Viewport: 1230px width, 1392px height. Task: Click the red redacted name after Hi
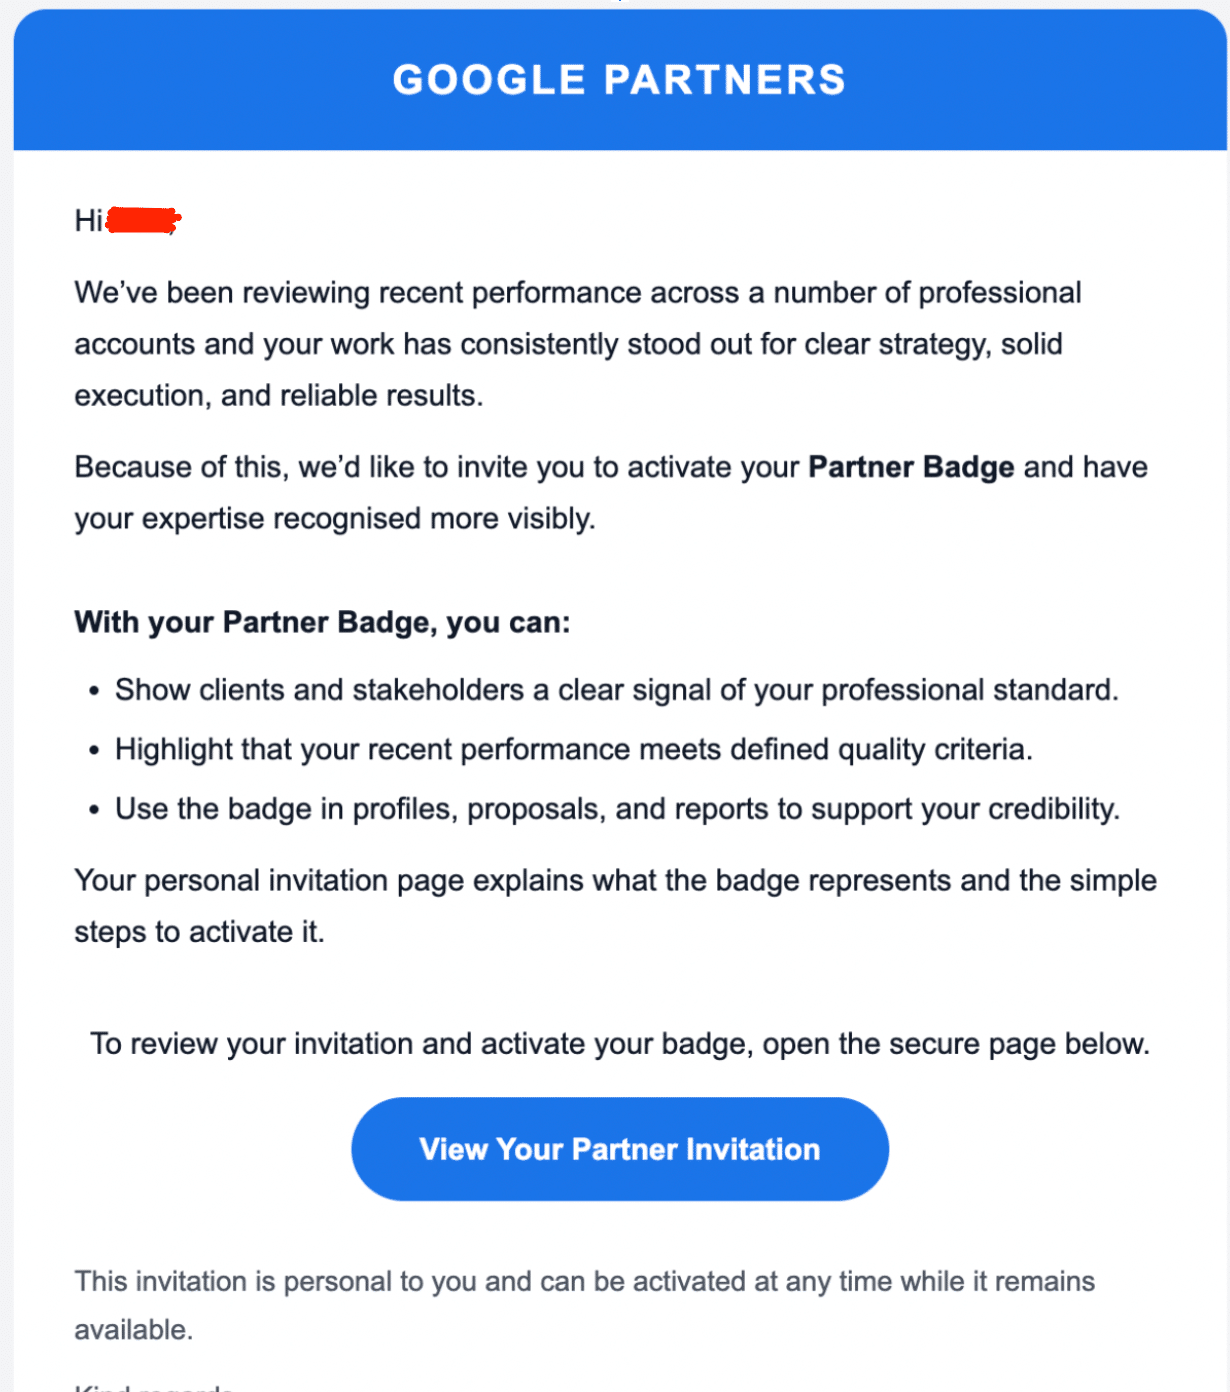[142, 220]
